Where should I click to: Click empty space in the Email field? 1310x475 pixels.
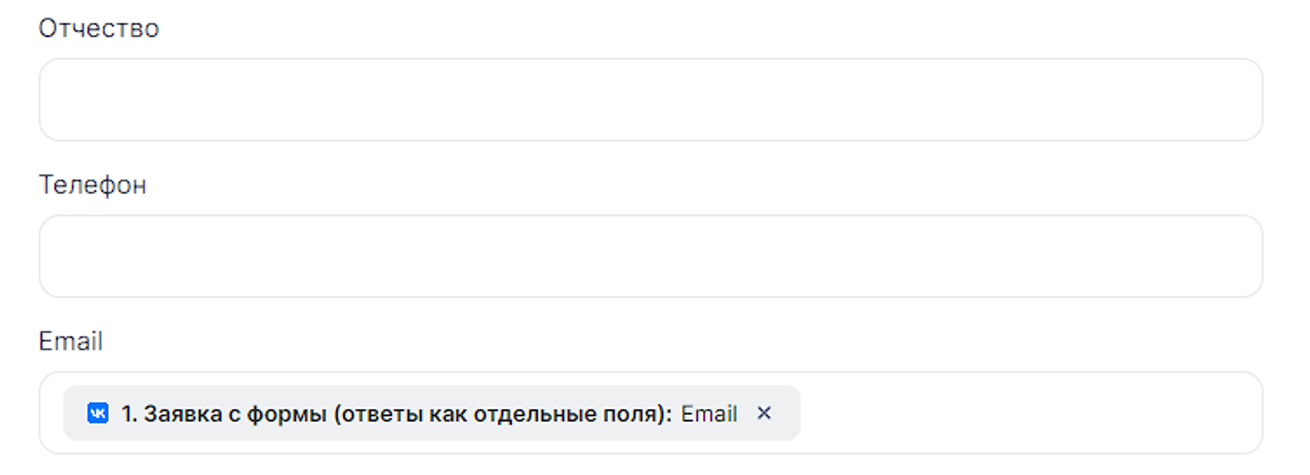click(x=1030, y=413)
